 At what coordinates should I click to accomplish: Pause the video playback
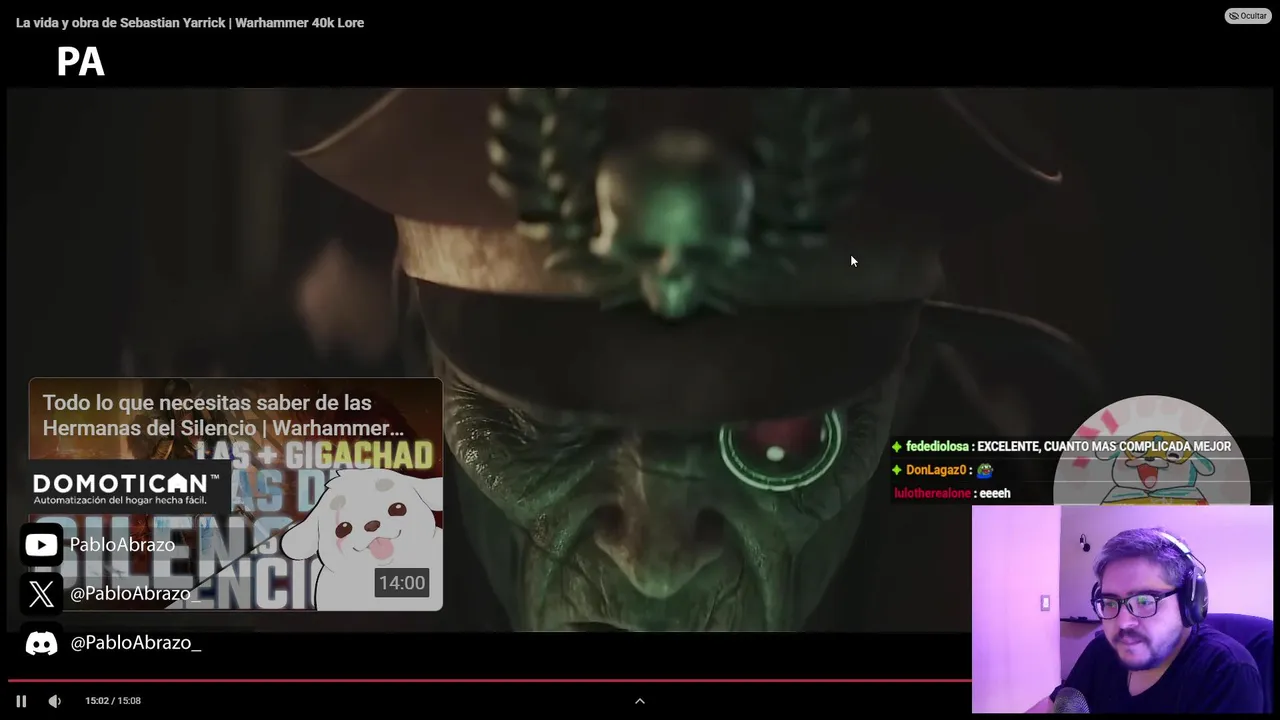coord(21,701)
